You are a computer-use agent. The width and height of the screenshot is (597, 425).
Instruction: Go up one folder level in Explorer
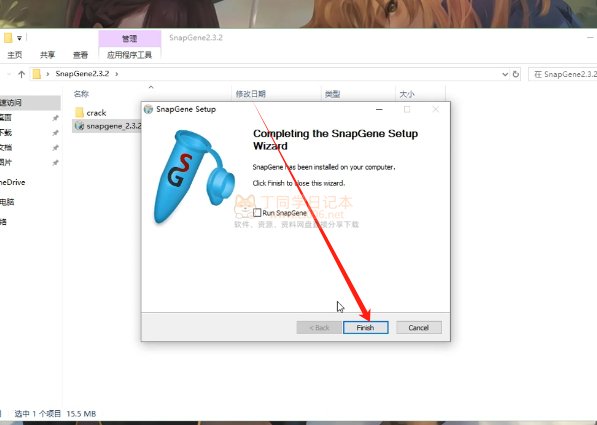tap(21, 74)
